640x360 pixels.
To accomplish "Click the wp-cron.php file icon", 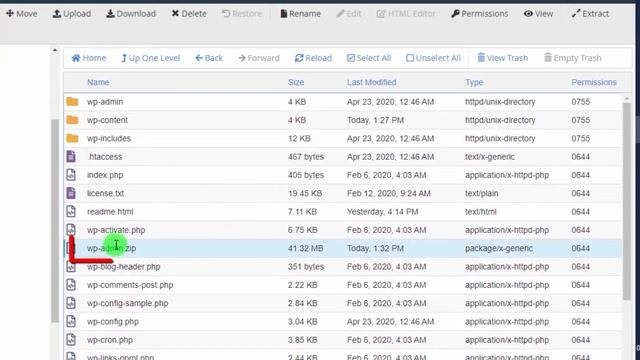I will pos(71,340).
